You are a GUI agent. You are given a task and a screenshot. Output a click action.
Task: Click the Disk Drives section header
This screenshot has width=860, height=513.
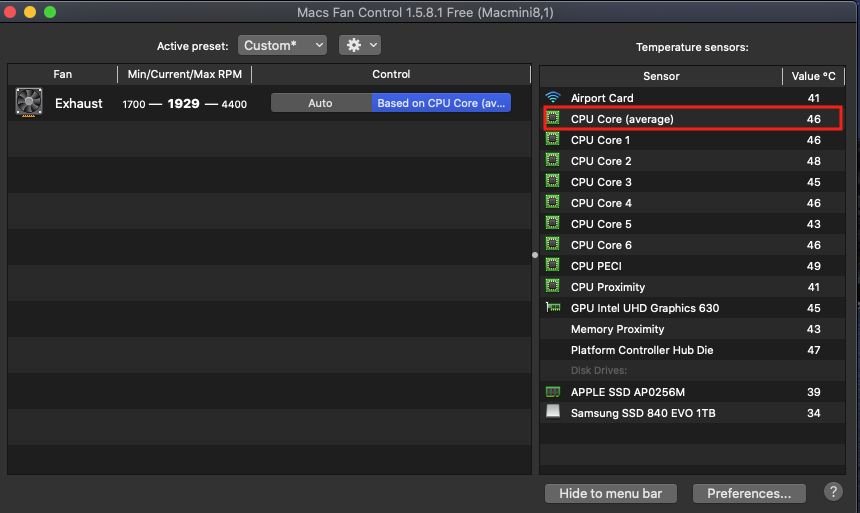(x=598, y=370)
